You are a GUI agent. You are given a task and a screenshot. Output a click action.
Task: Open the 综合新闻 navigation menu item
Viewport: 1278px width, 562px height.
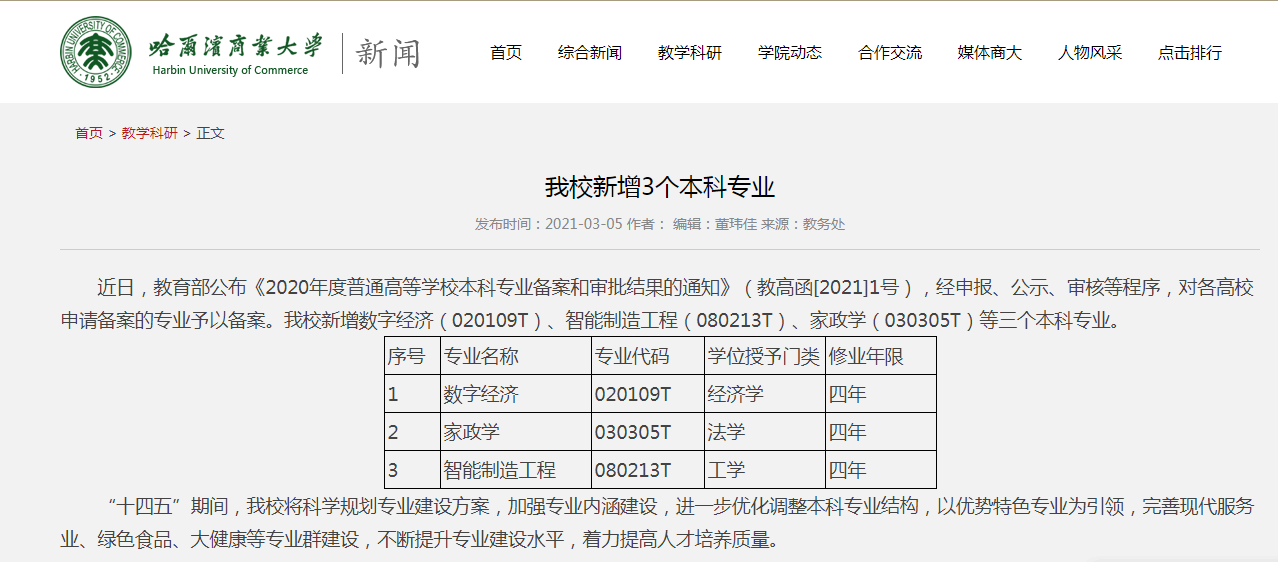tap(590, 53)
